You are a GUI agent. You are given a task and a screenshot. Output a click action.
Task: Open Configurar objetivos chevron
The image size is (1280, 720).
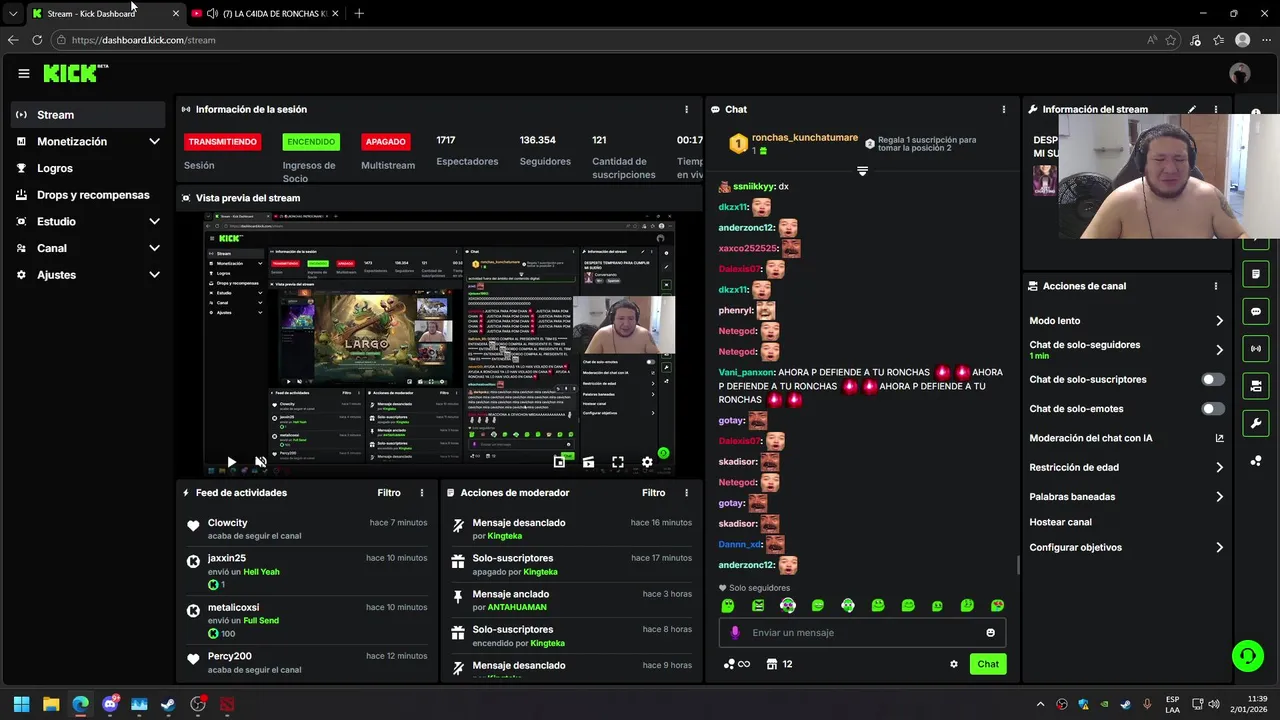[1219, 548]
